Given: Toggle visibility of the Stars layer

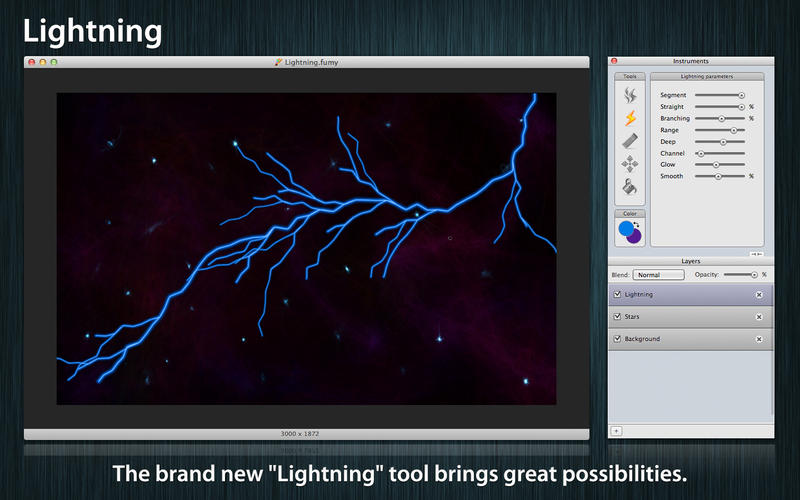Looking at the screenshot, I should [617, 317].
